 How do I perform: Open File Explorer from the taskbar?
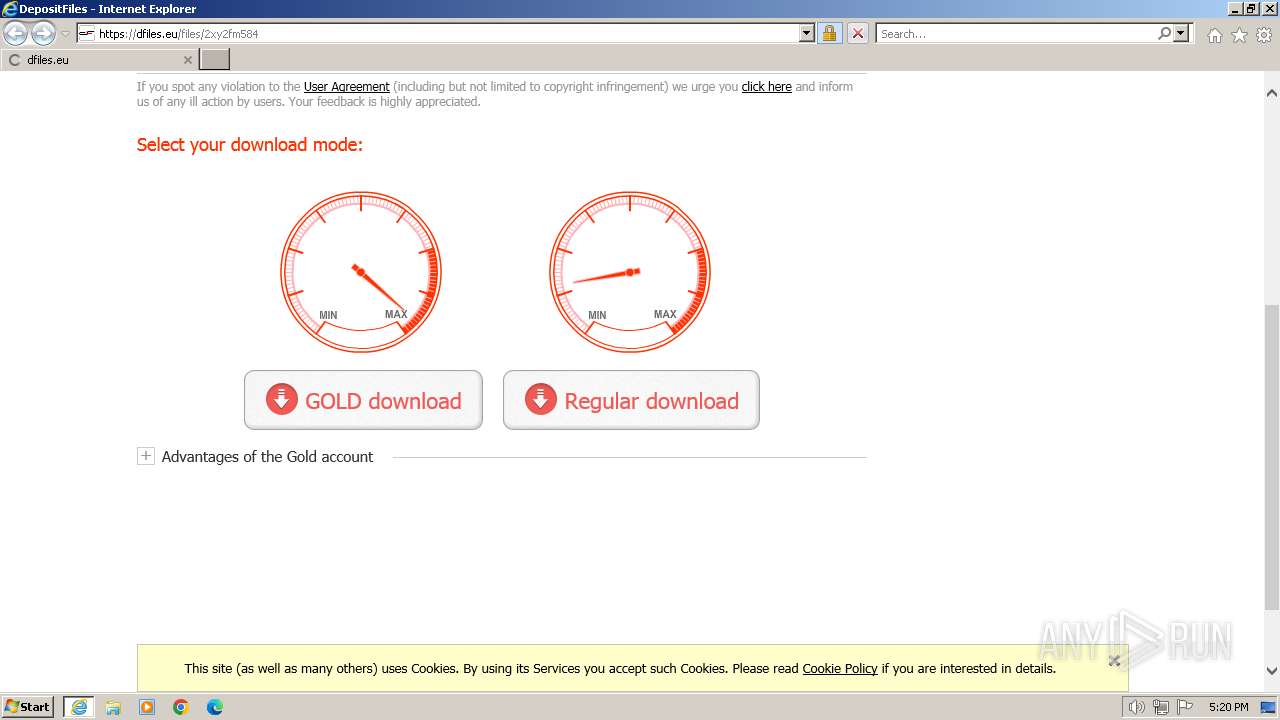pyautogui.click(x=113, y=707)
